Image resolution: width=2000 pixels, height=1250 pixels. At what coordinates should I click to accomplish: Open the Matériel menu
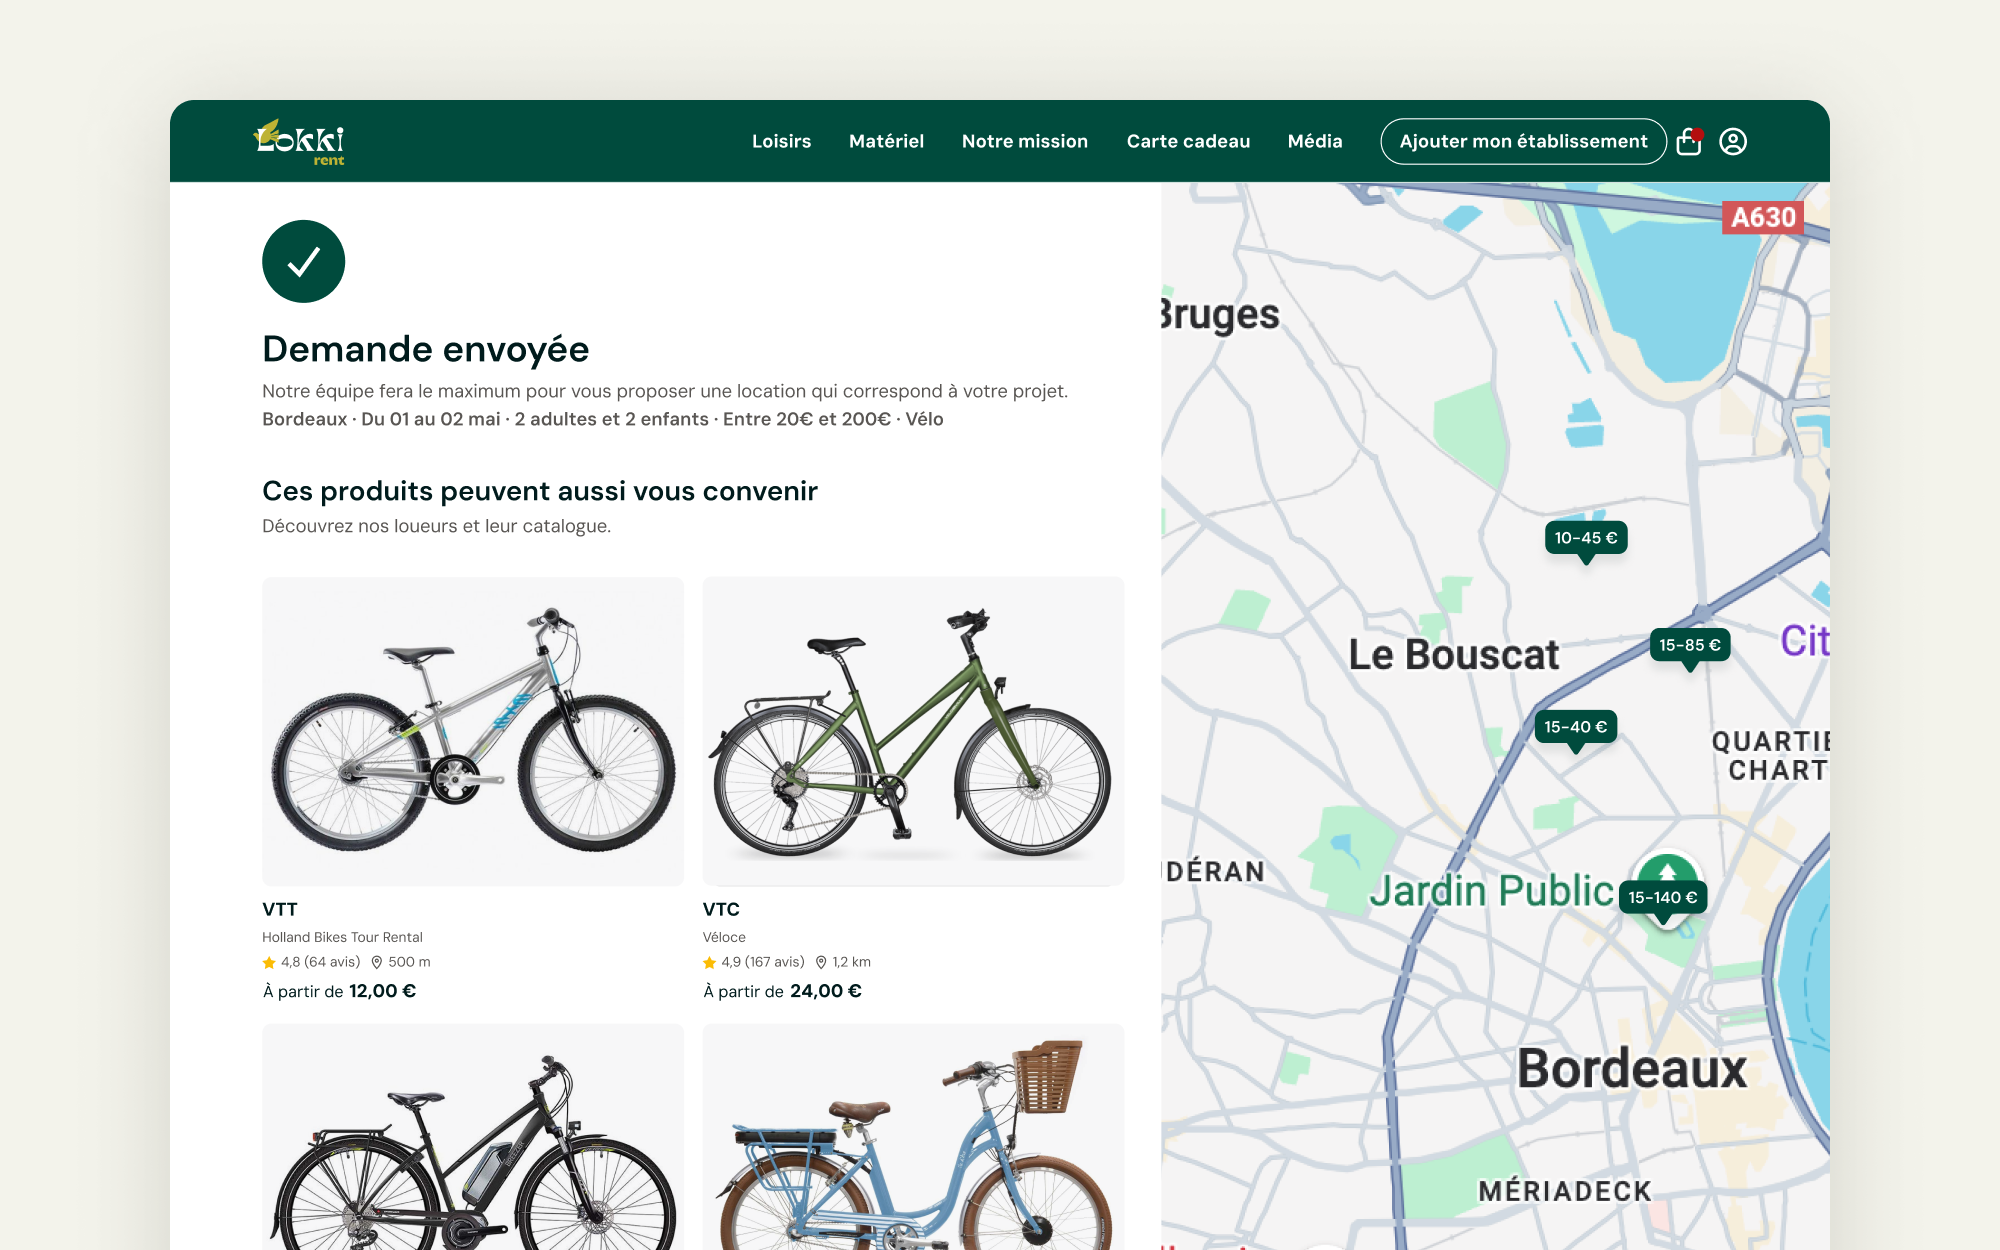point(886,142)
